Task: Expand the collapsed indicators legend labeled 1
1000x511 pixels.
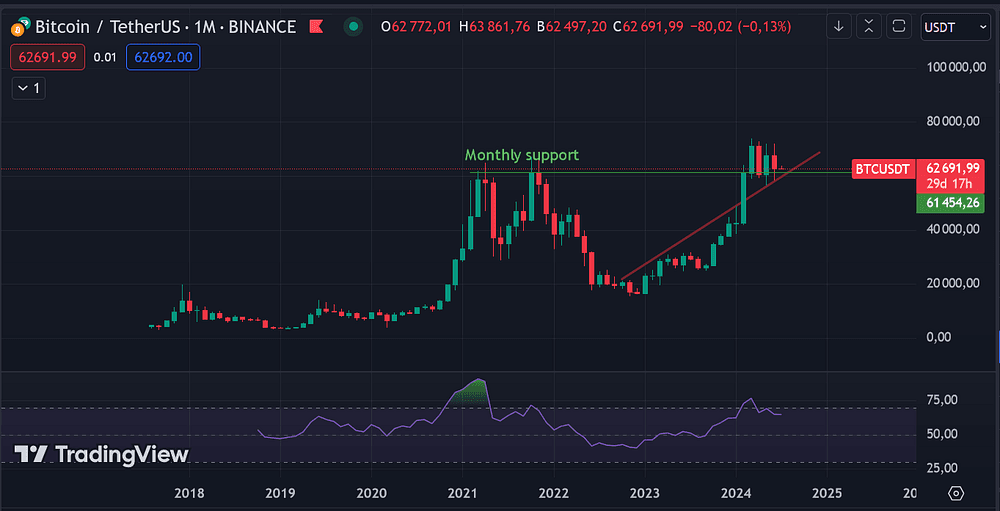Action: click(x=29, y=88)
